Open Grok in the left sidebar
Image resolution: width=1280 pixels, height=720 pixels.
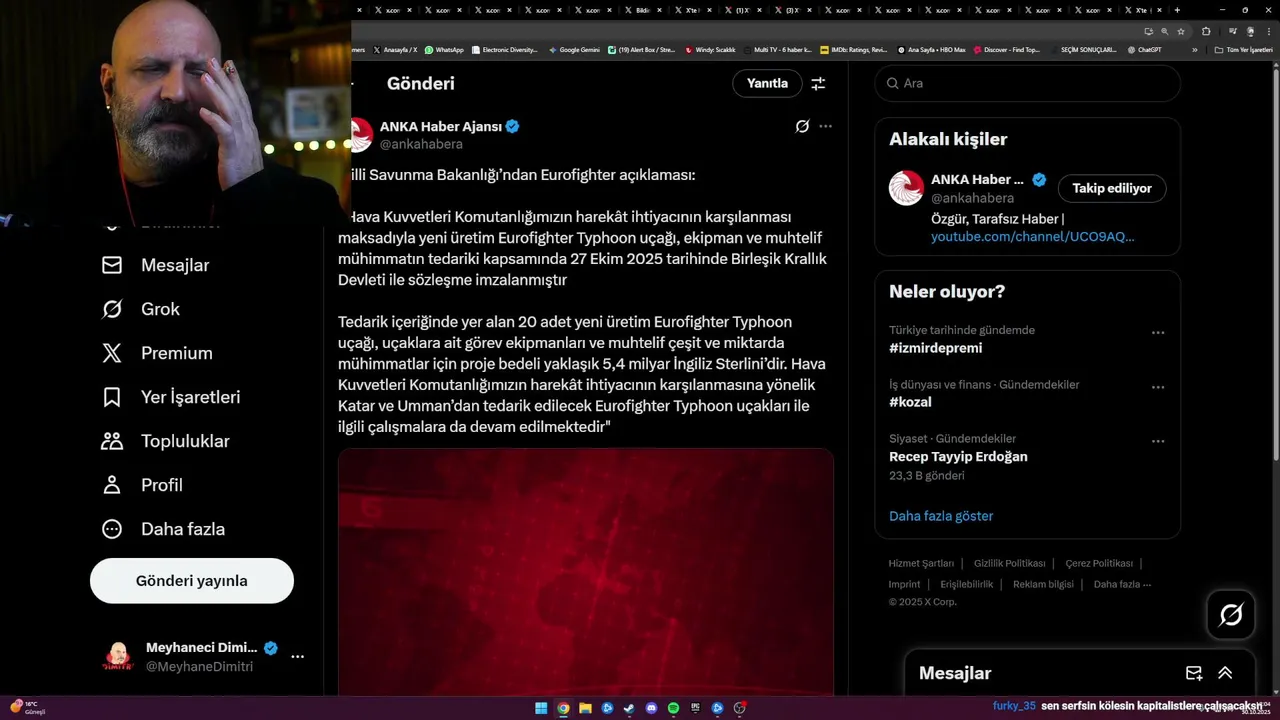140,309
